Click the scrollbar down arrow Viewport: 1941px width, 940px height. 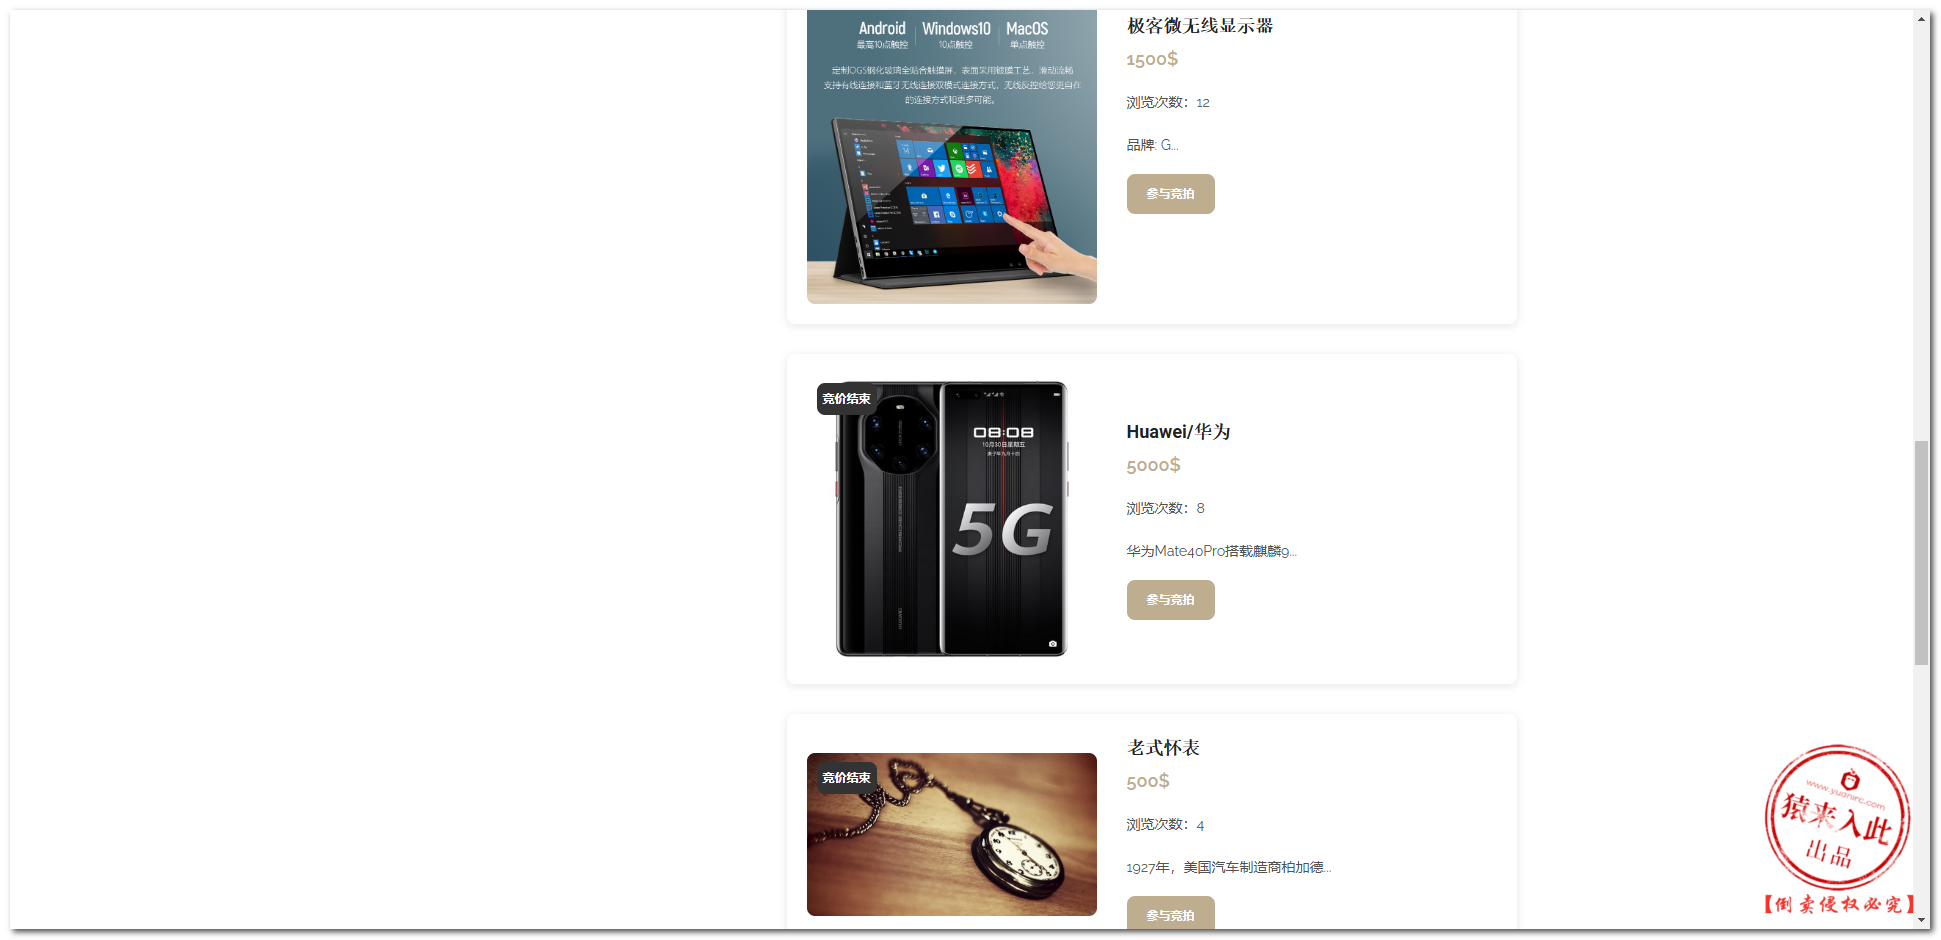(x=1922, y=920)
